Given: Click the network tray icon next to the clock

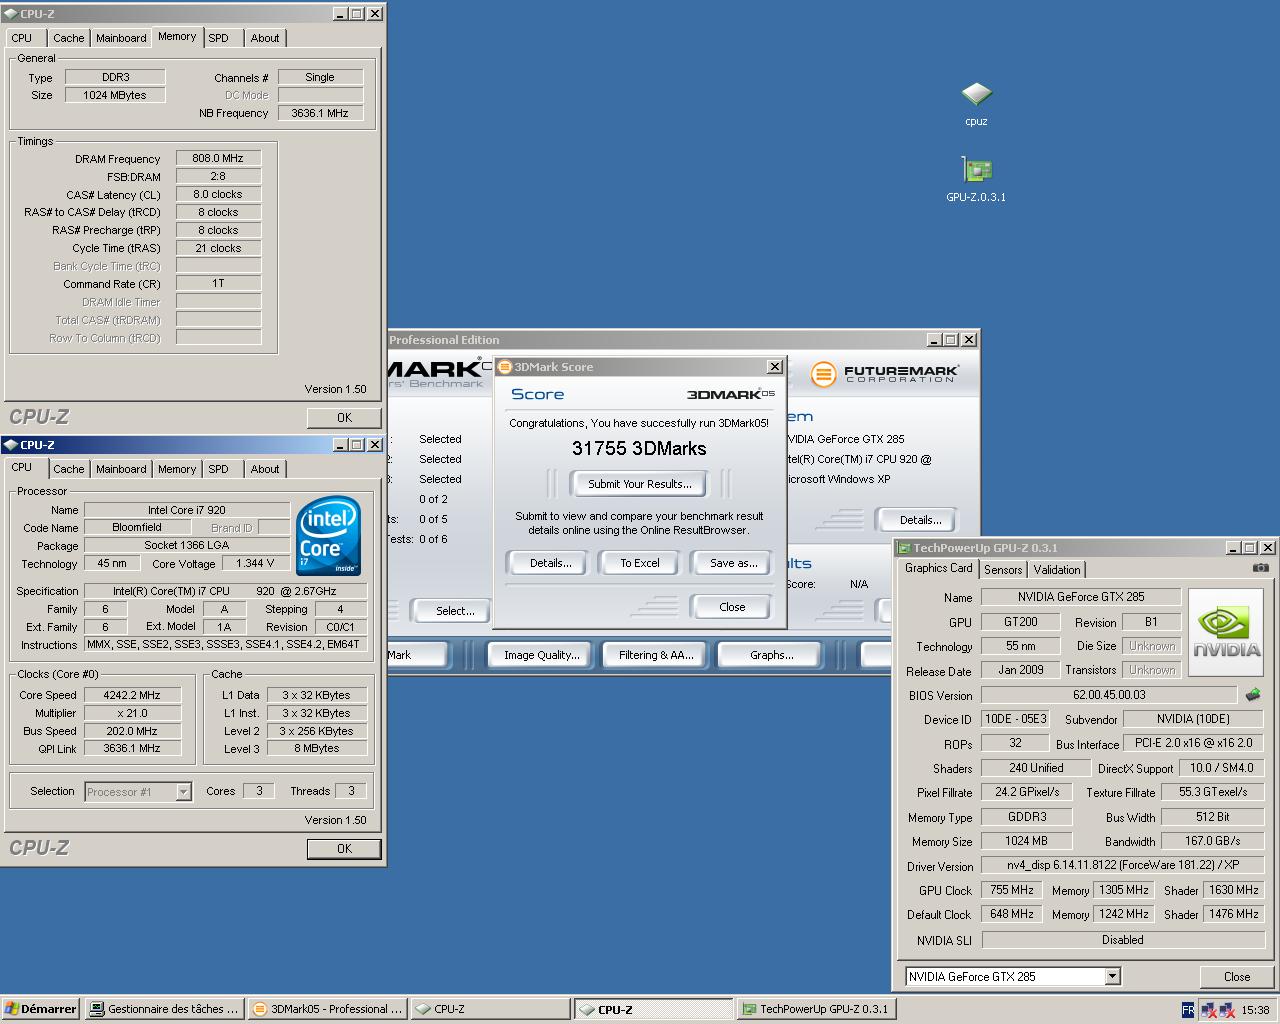Looking at the screenshot, I should 1226,1010.
